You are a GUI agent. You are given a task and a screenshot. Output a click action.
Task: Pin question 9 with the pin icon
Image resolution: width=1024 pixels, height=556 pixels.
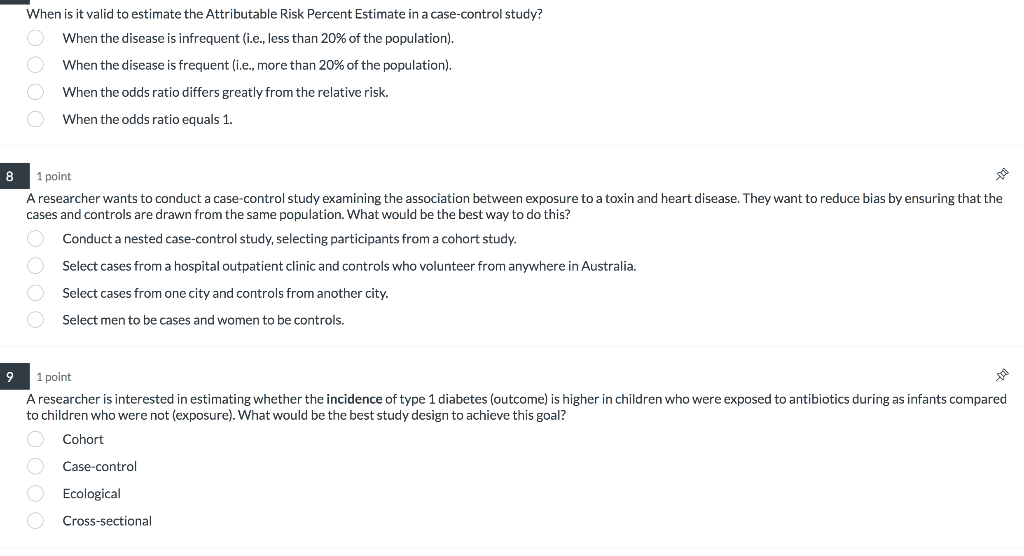(1002, 375)
